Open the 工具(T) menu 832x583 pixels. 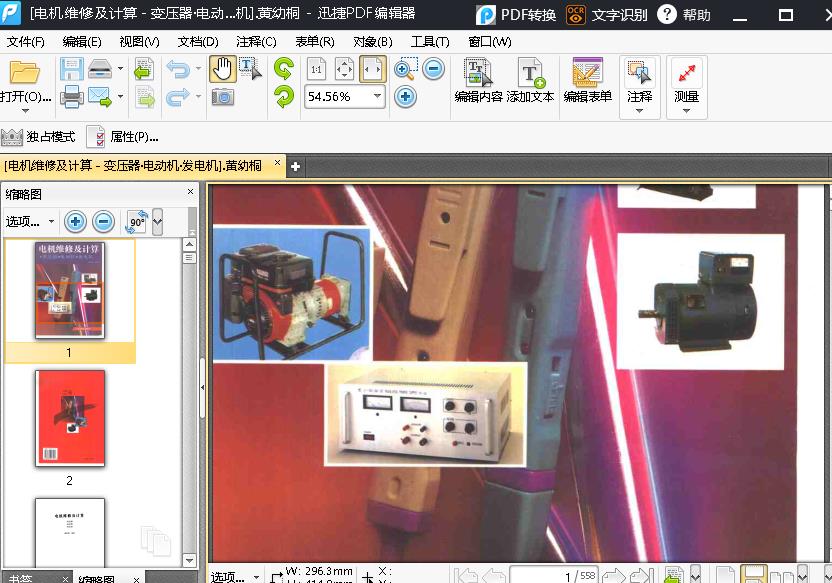[x=430, y=42]
